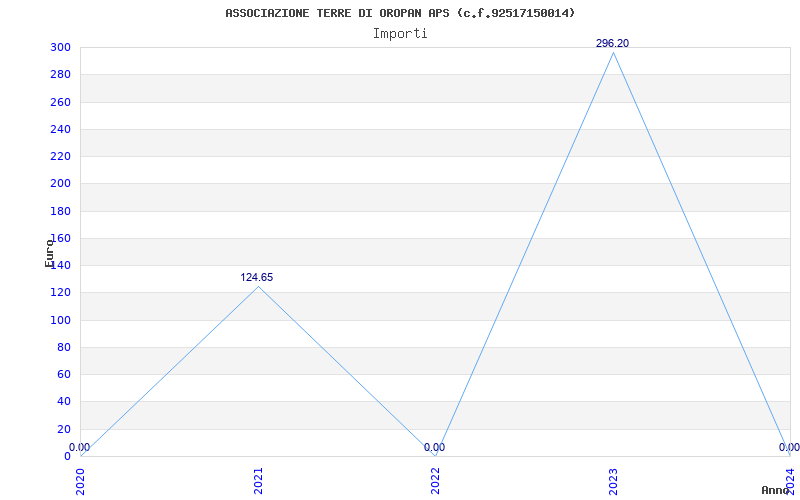Click the 0.00 value label above 2022

pyautogui.click(x=434, y=447)
